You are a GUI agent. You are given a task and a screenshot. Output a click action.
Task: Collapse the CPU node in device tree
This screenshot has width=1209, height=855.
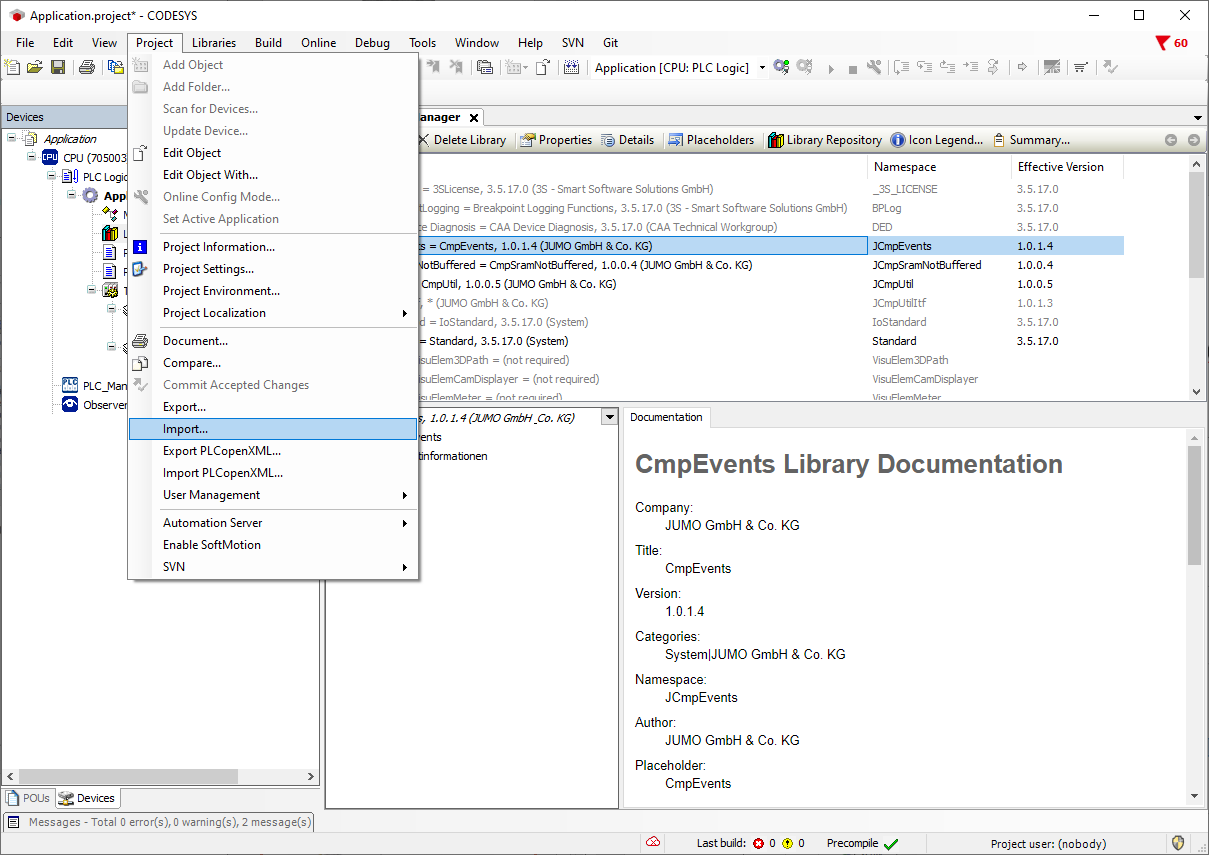33,157
